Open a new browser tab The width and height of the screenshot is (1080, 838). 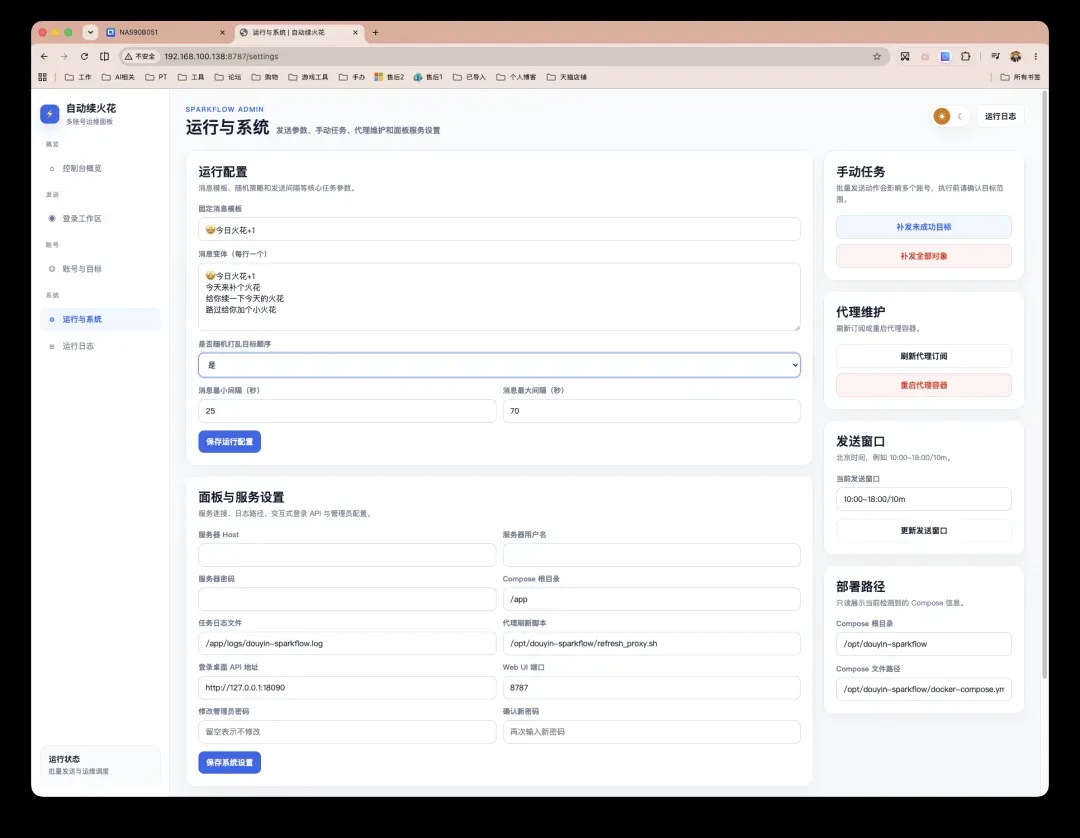pos(375,32)
